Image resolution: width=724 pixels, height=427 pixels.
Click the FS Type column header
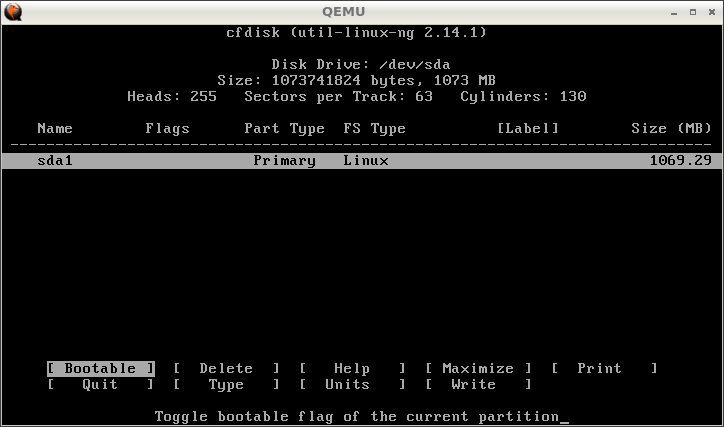tap(374, 129)
